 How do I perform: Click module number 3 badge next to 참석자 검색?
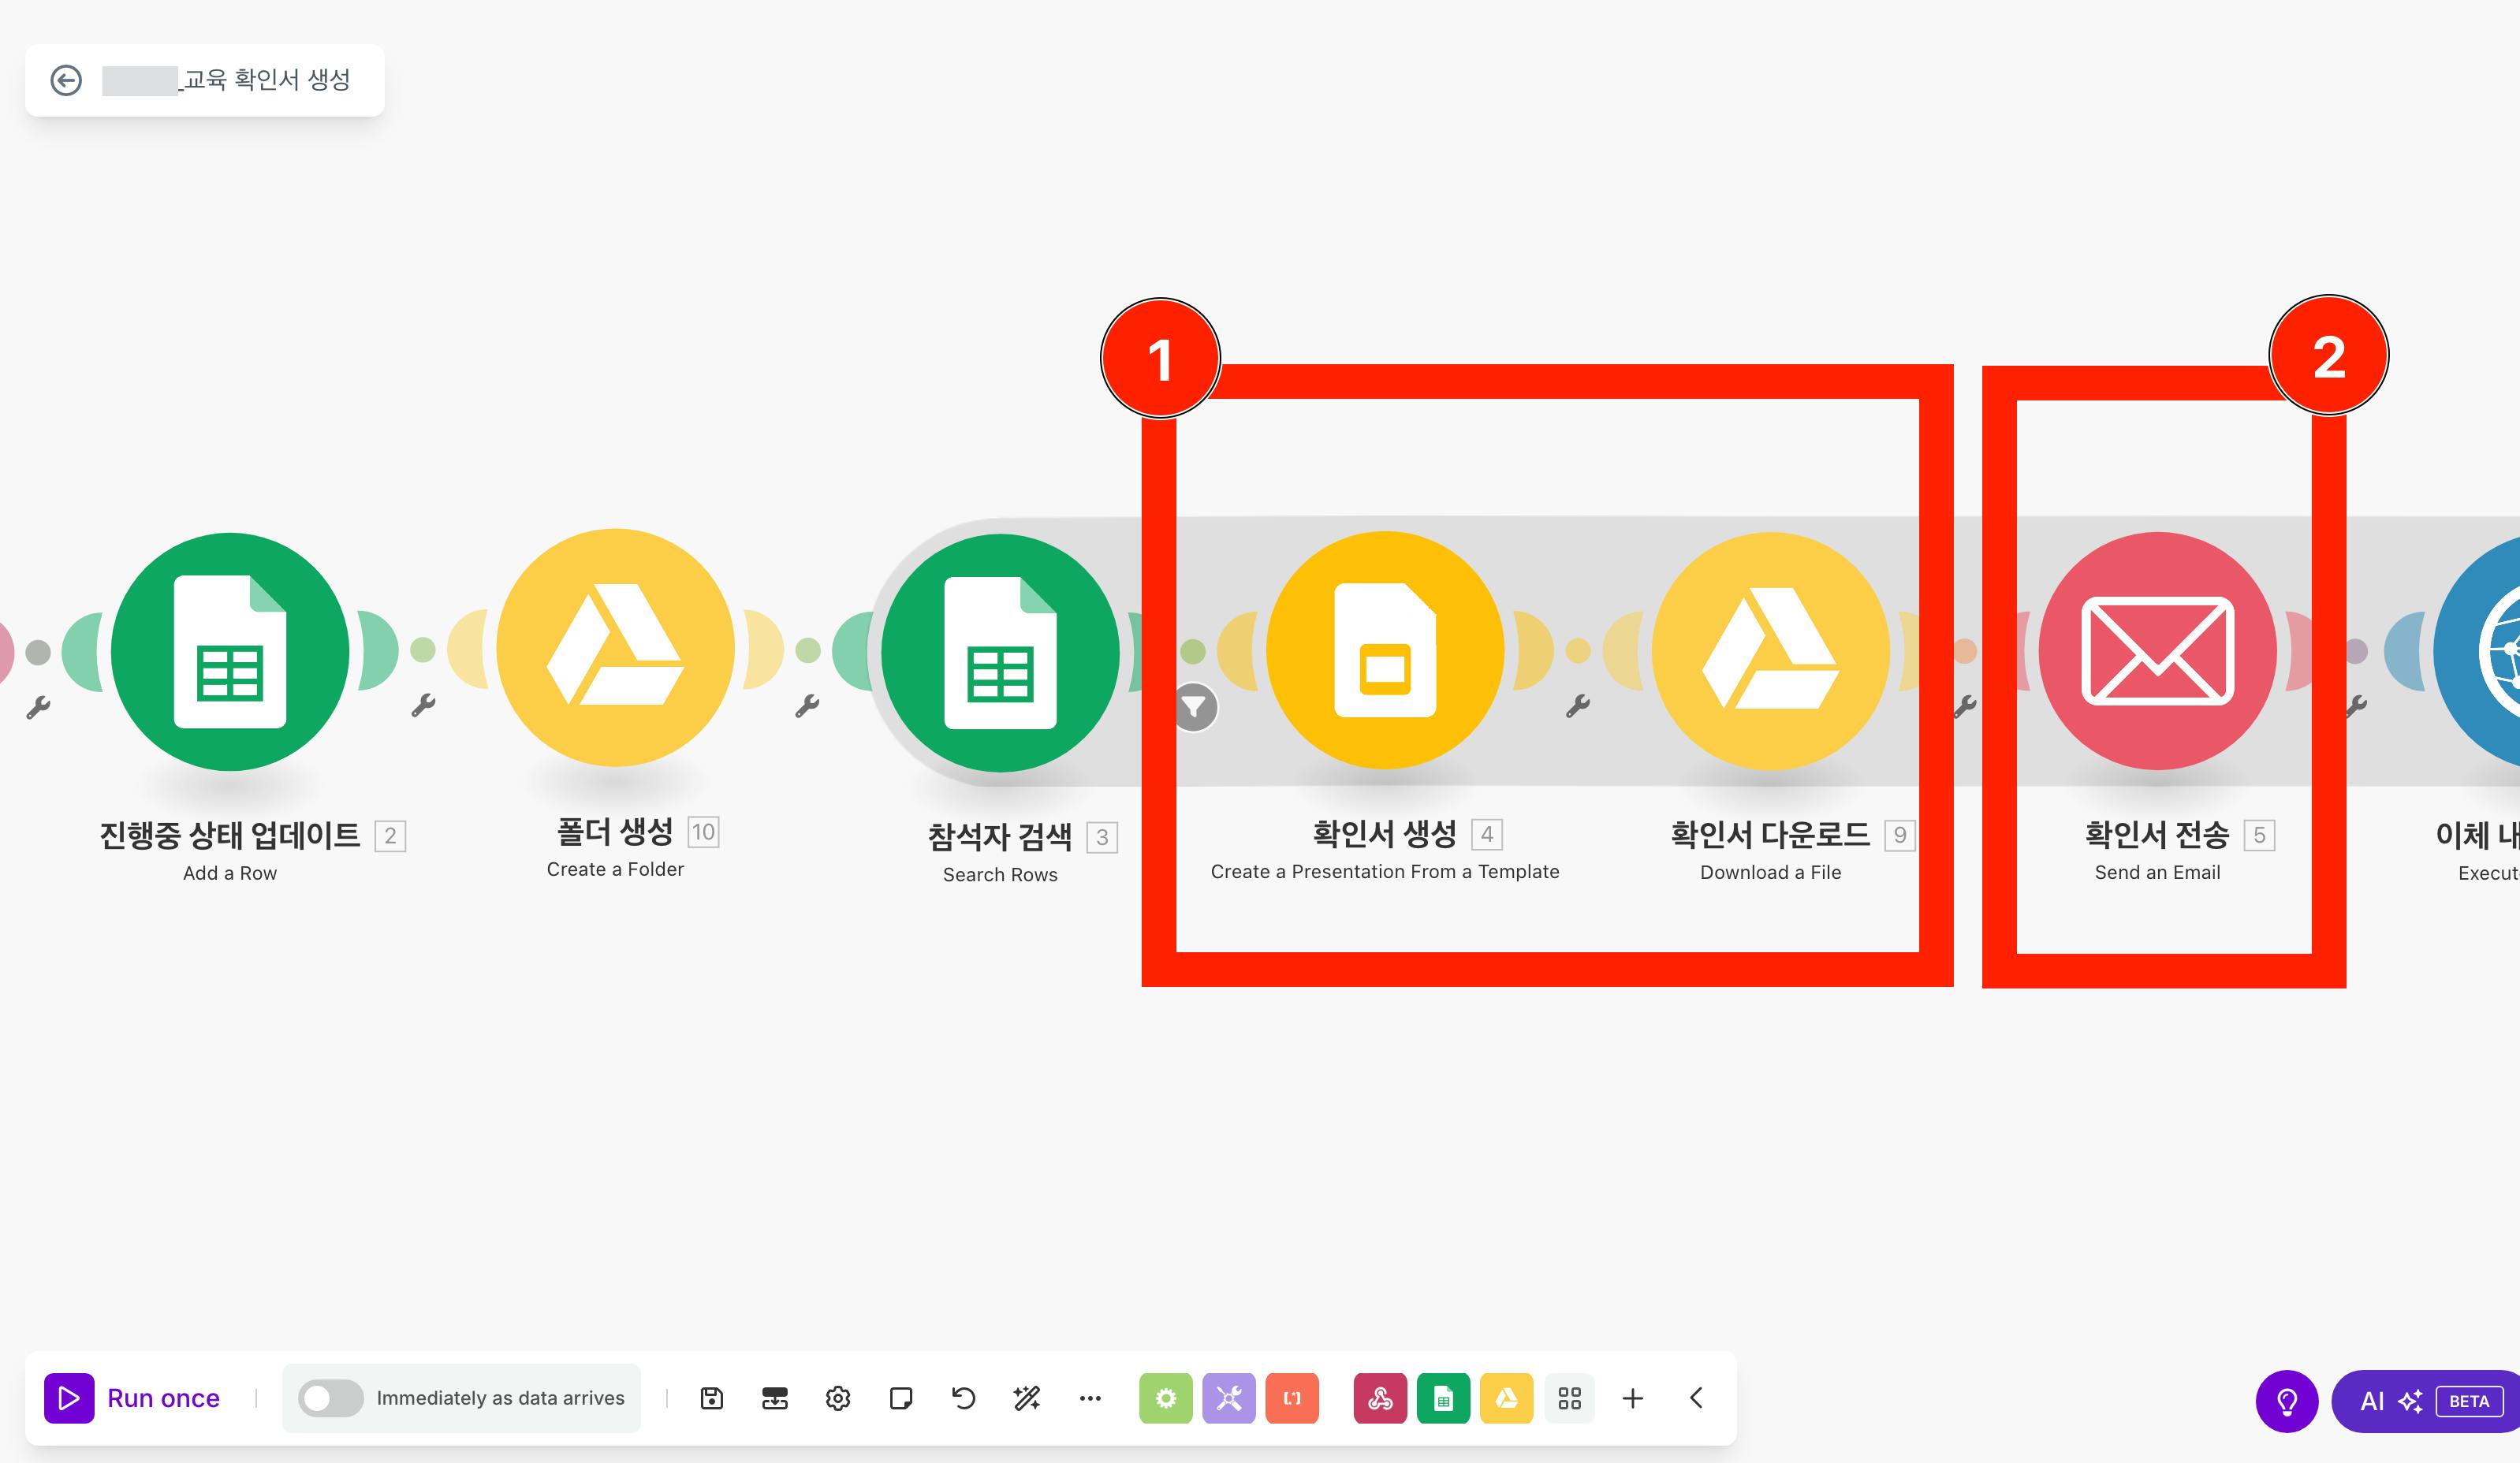(x=1102, y=837)
